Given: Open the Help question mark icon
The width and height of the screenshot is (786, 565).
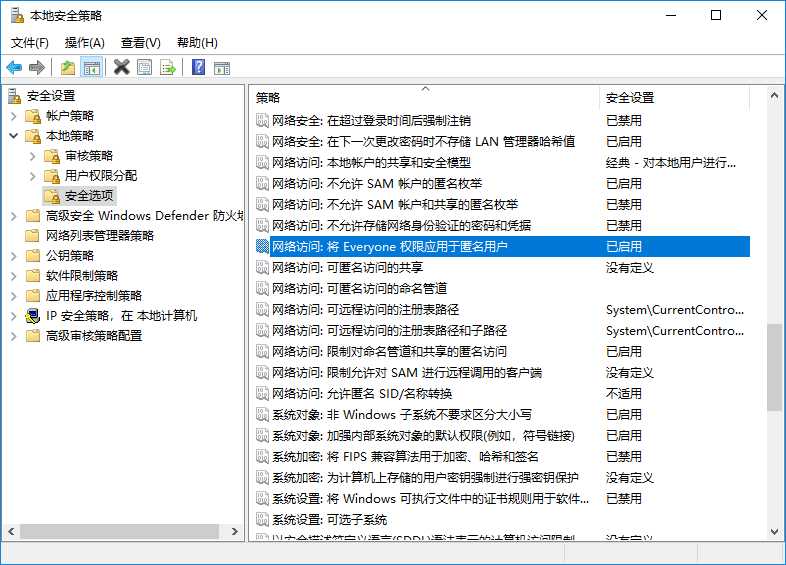Looking at the screenshot, I should click(x=199, y=67).
